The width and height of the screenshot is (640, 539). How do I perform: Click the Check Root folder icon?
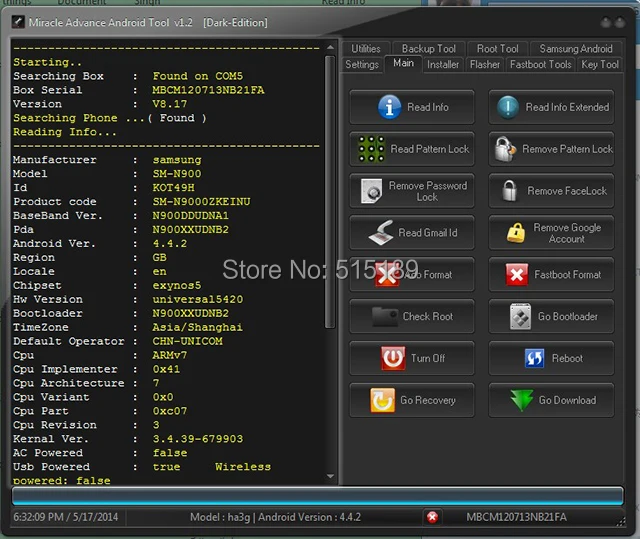(385, 317)
